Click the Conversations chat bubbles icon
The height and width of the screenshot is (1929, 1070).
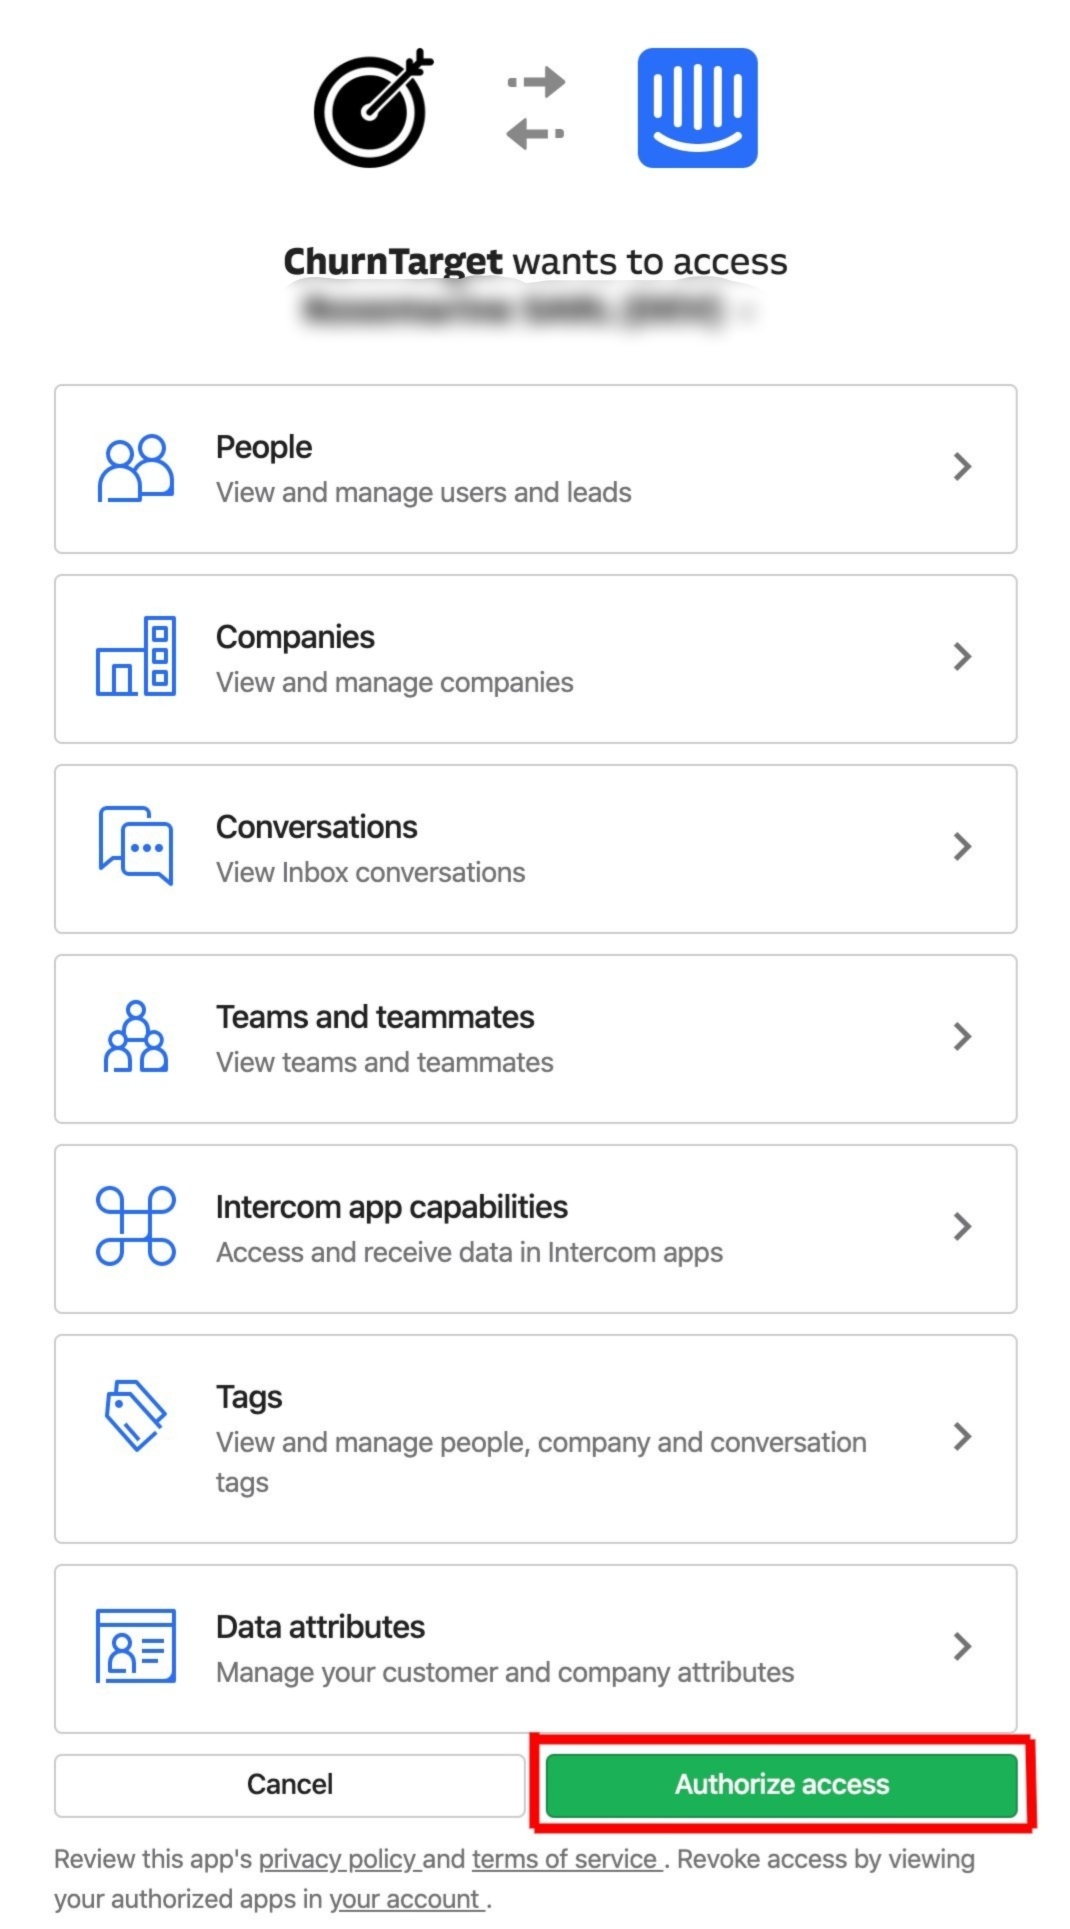pyautogui.click(x=136, y=846)
